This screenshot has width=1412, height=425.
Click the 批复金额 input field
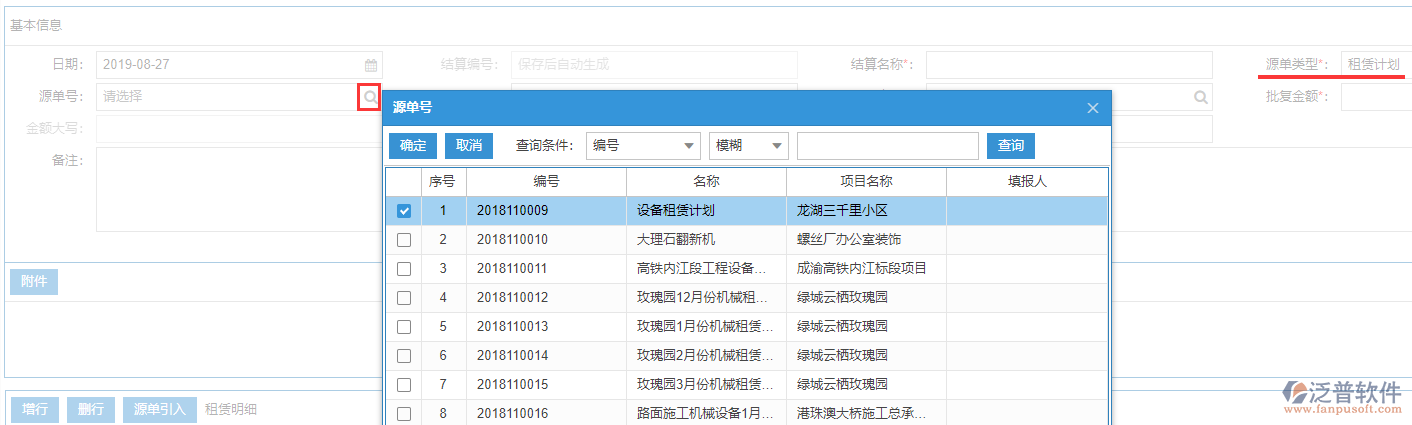[x=1376, y=97]
